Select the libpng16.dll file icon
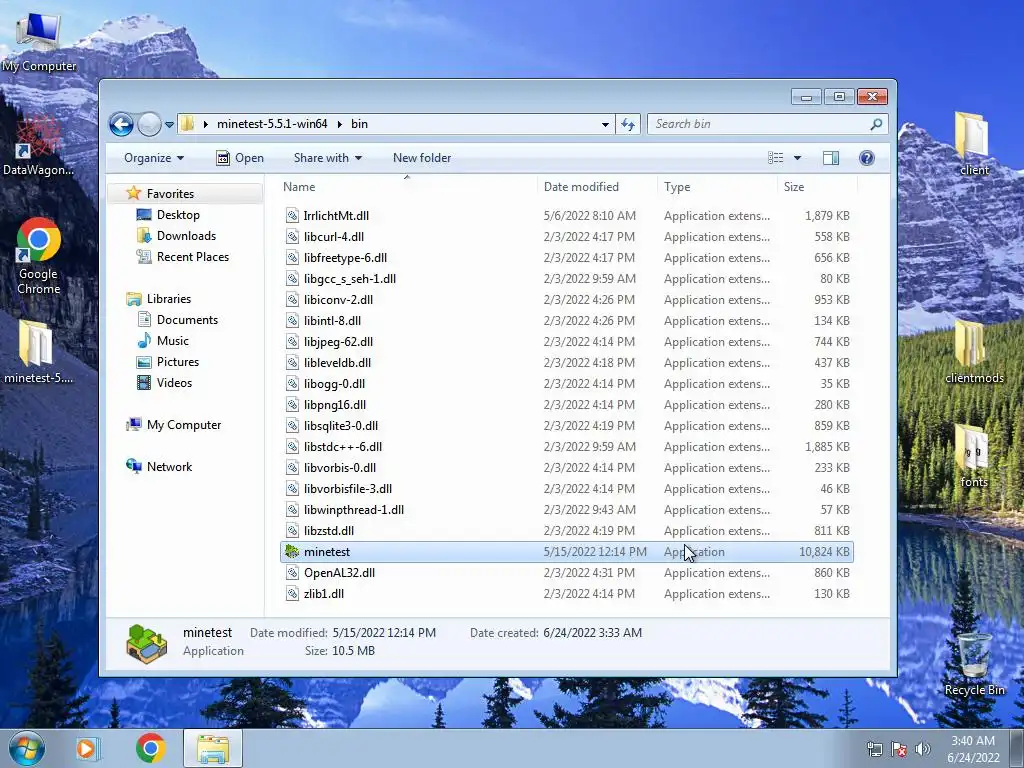 click(293, 405)
